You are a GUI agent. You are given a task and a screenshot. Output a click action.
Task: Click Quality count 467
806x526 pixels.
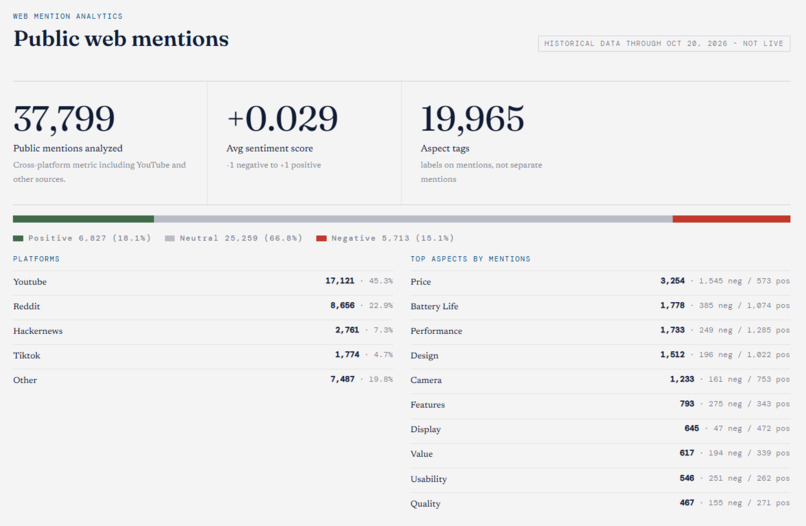coord(687,503)
